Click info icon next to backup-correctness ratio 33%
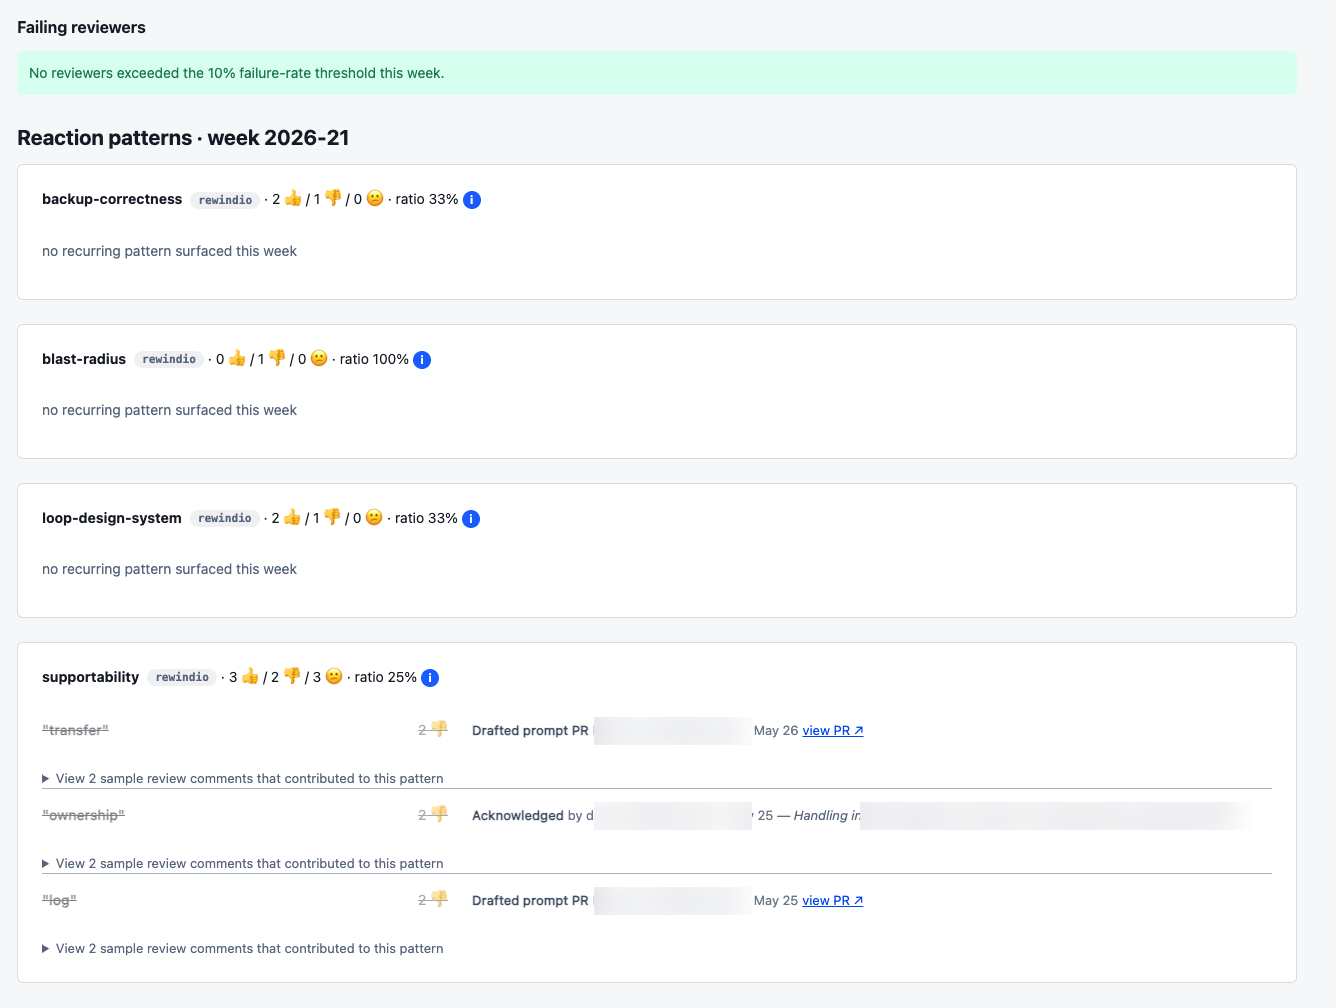1336x1008 pixels. pyautogui.click(x=472, y=200)
